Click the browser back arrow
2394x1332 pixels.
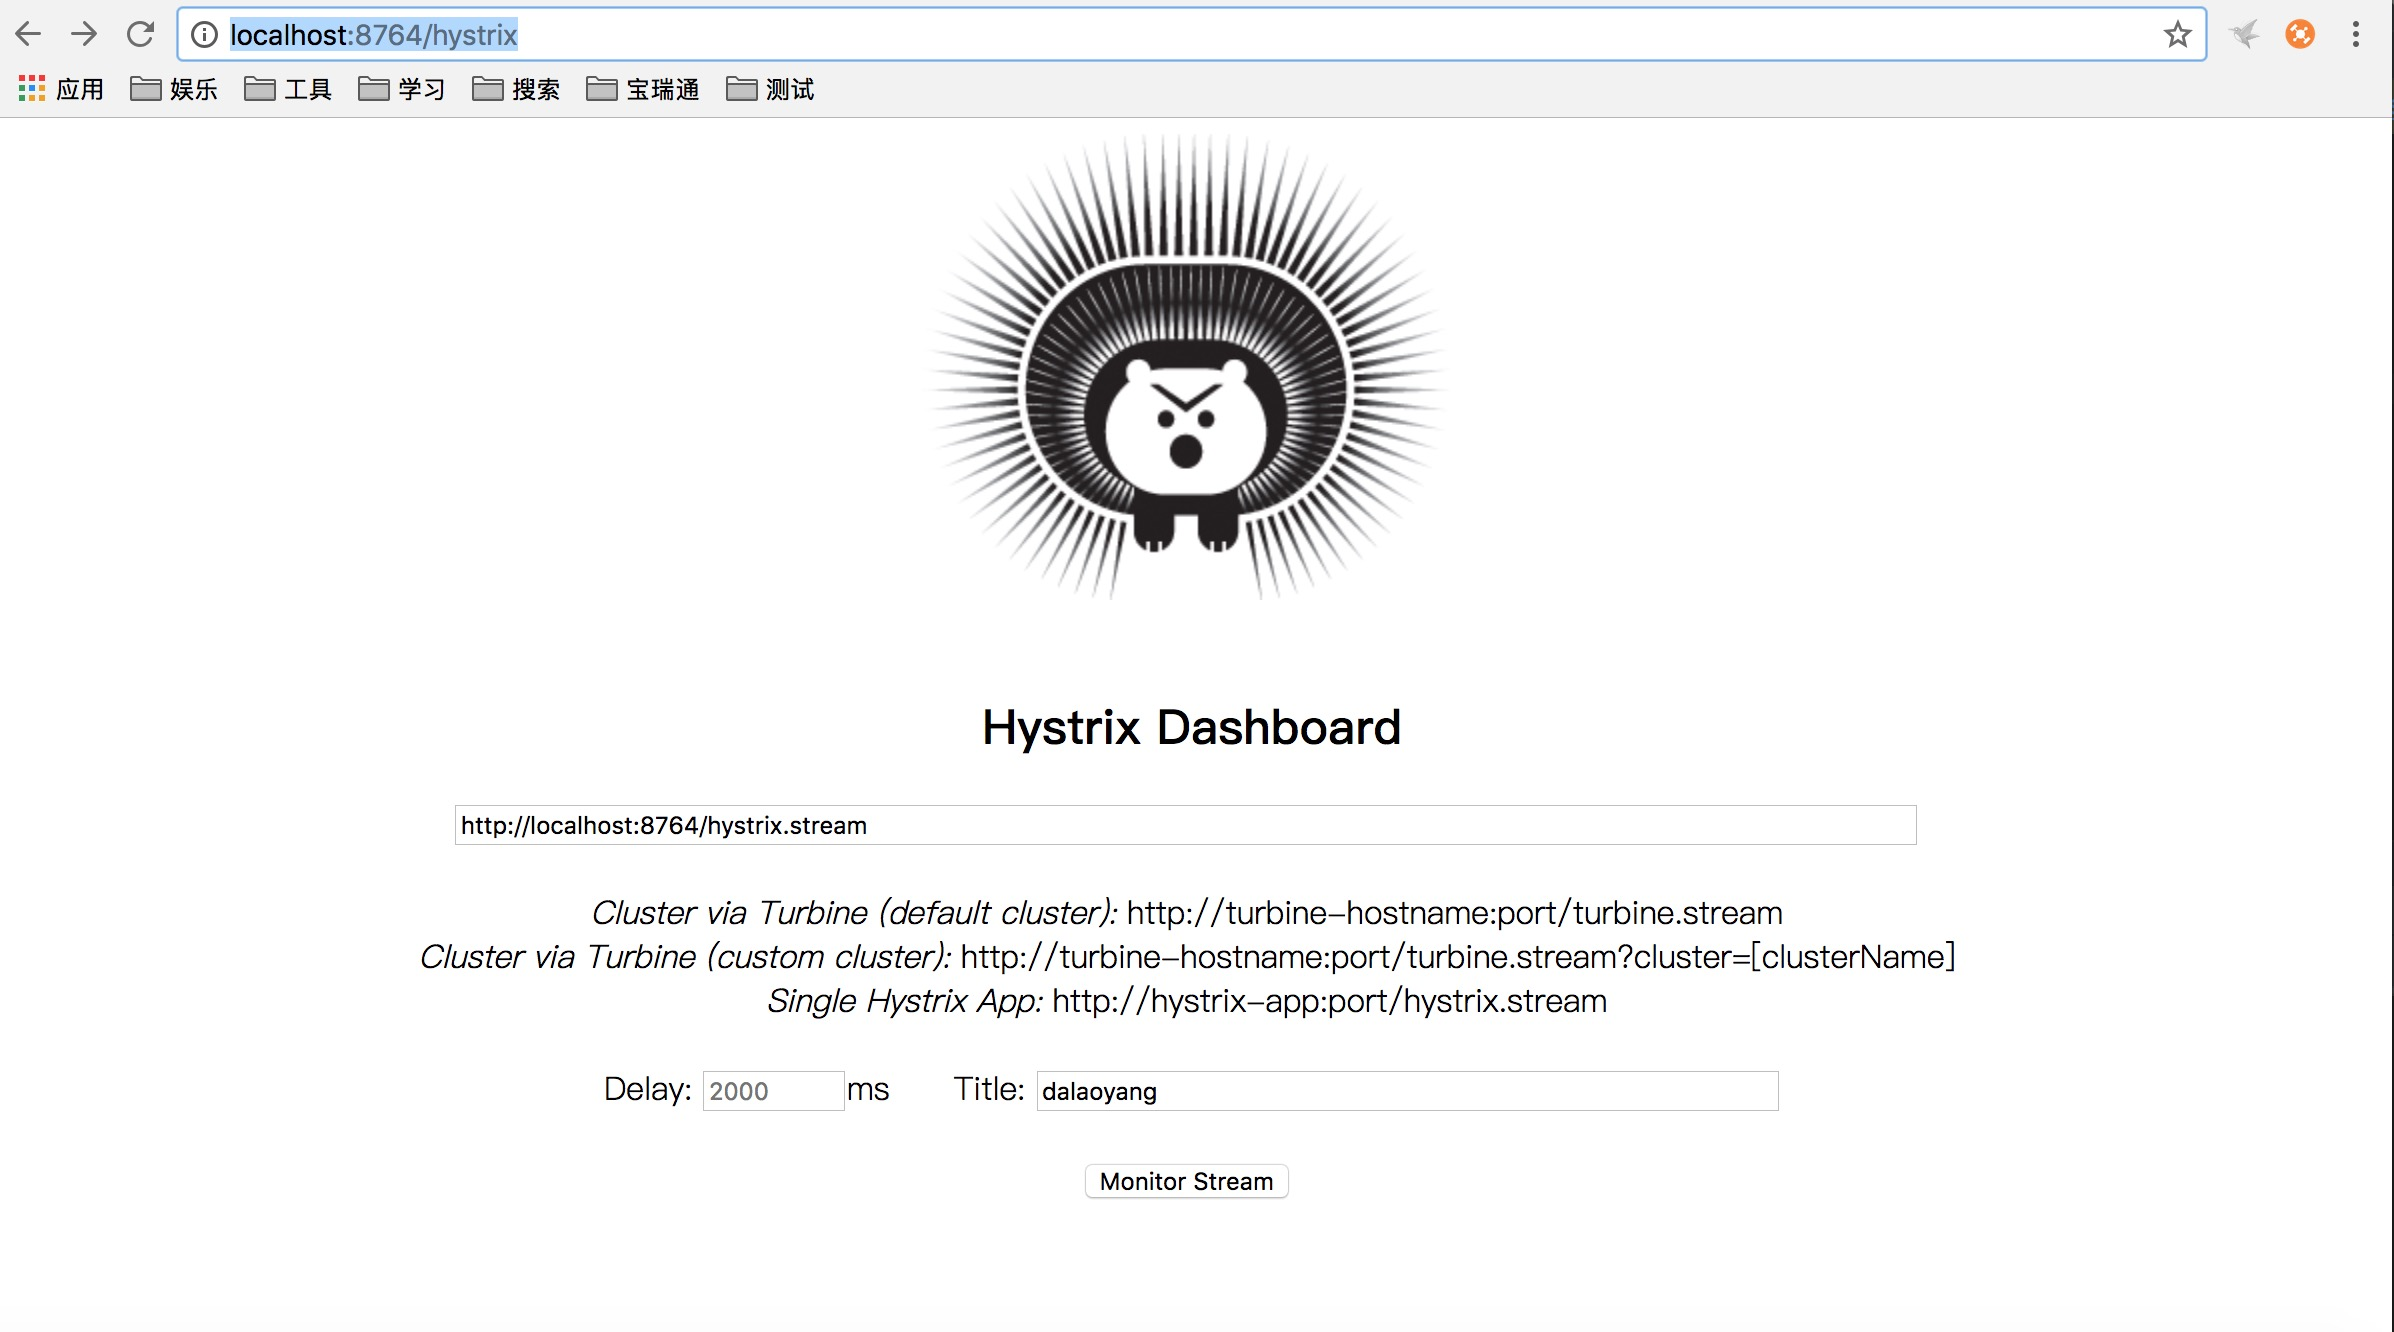28,35
